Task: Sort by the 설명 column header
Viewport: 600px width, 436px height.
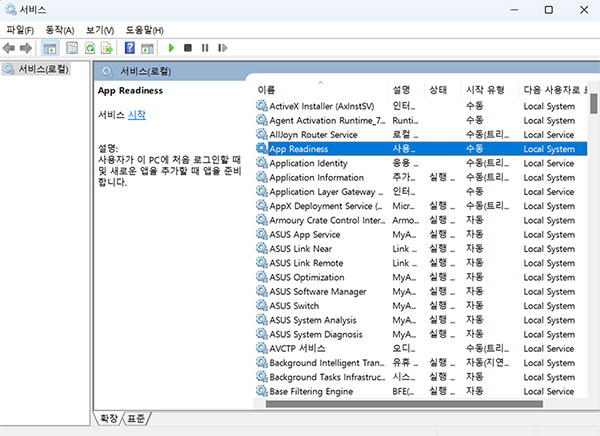Action: 406,90
